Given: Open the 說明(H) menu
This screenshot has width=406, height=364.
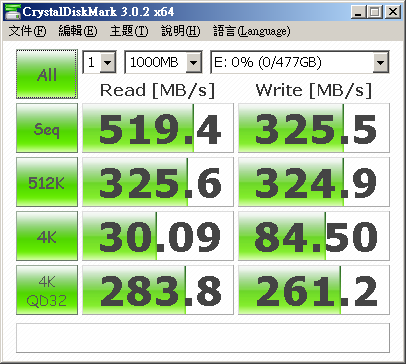Looking at the screenshot, I should pos(181,31).
